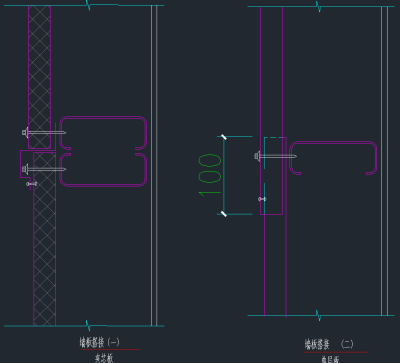Select the upper C-purlin in left detail
This screenshot has width=400, height=363.
[103, 133]
